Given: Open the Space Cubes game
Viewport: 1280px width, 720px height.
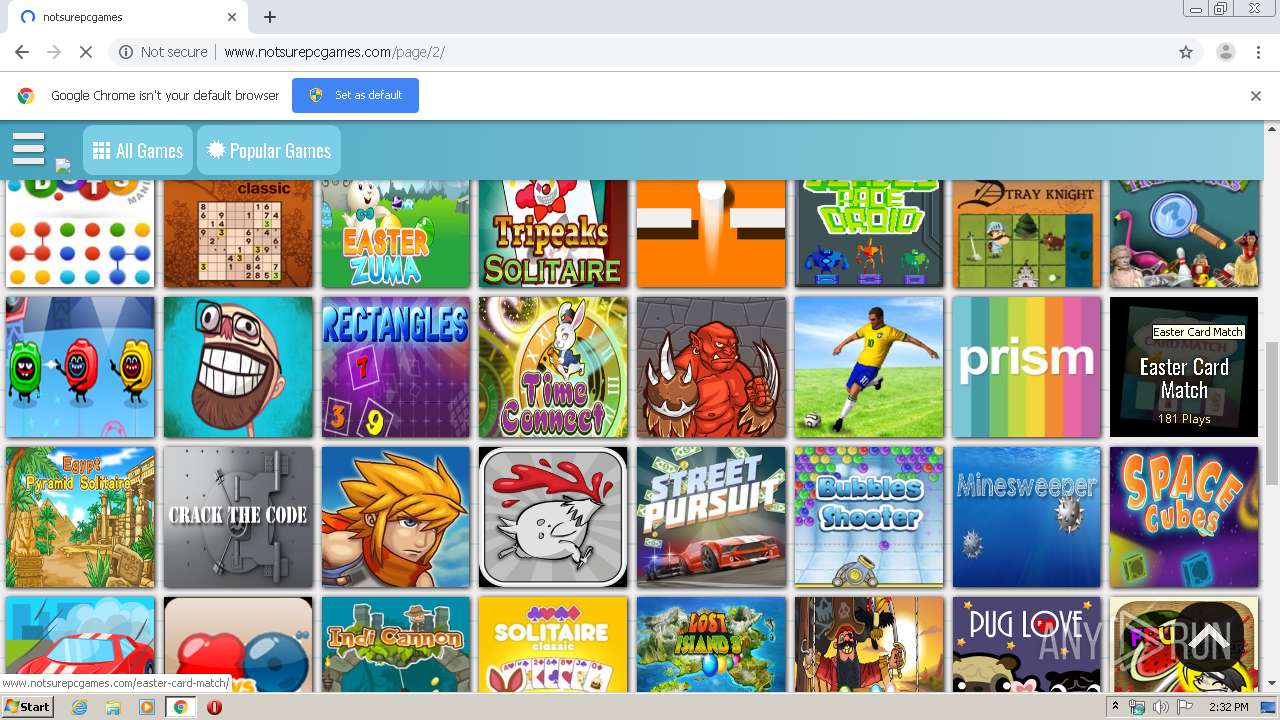Looking at the screenshot, I should (1184, 517).
